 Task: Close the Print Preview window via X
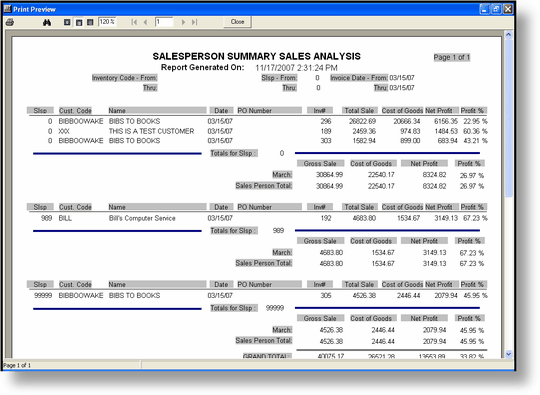coord(508,9)
